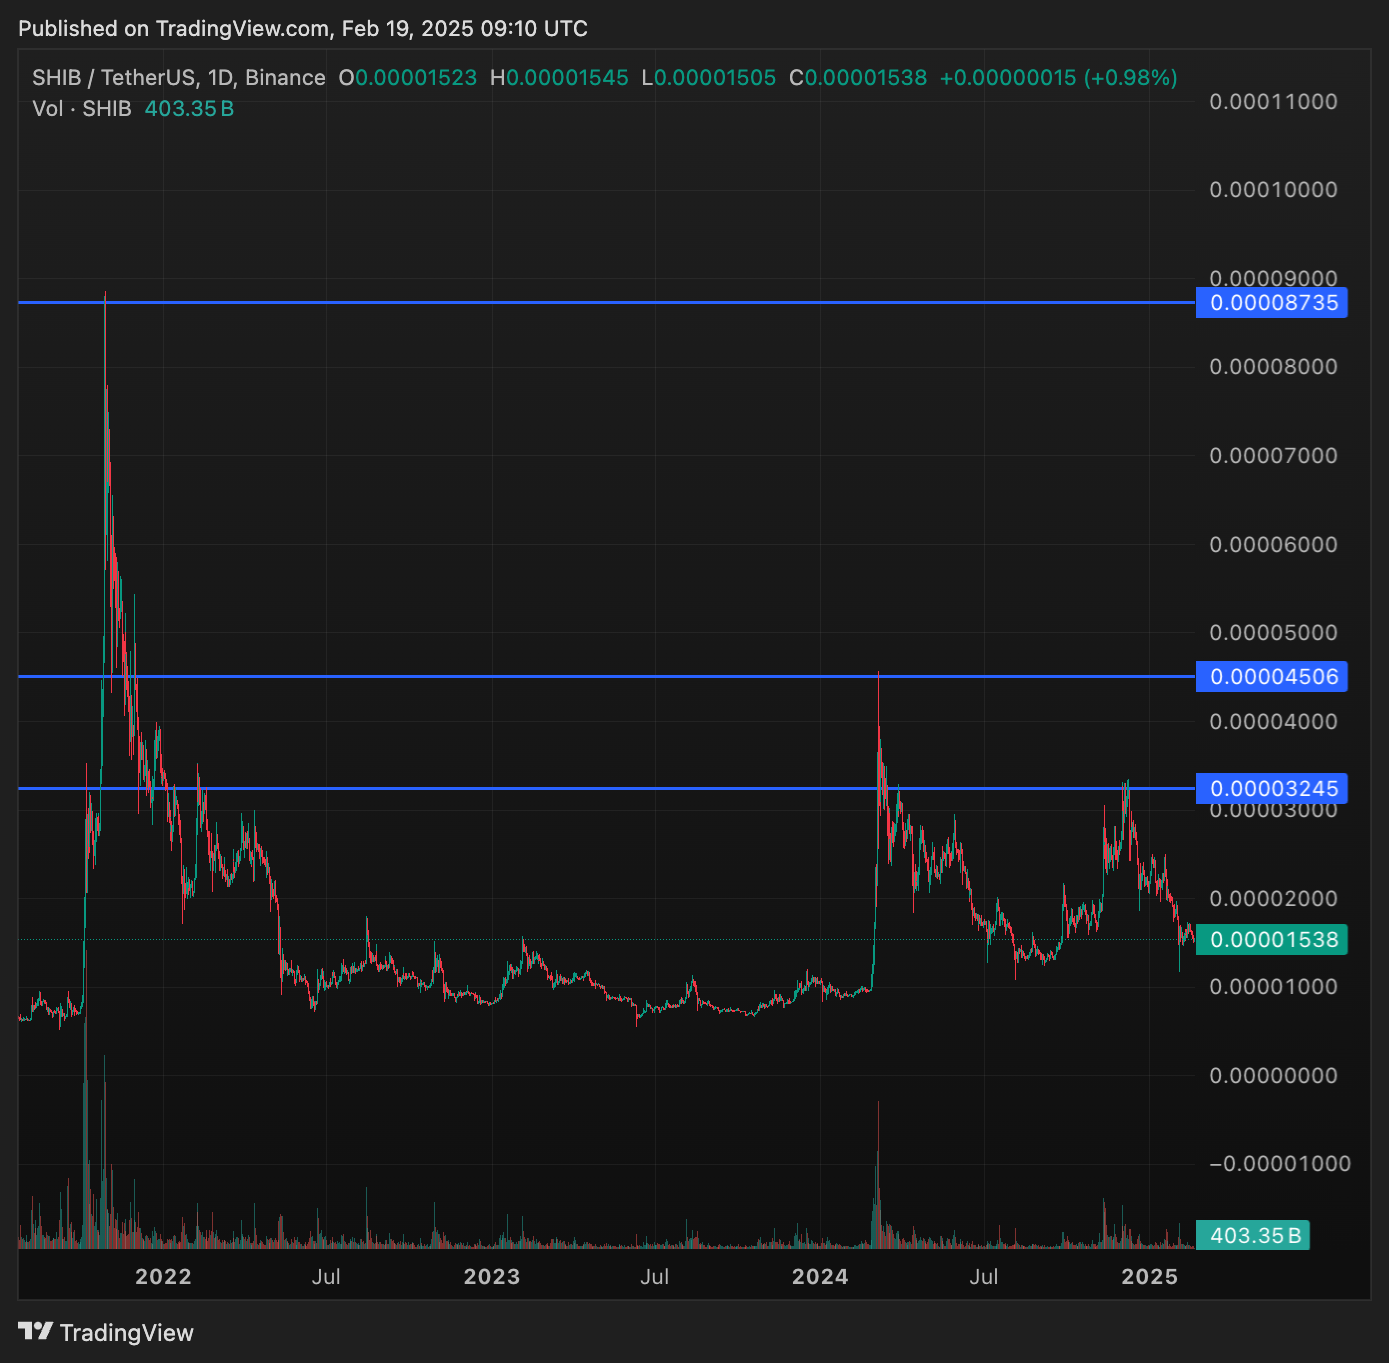Click the open value O0.00001523
Viewport: 1389px width, 1363px height.
click(x=408, y=77)
